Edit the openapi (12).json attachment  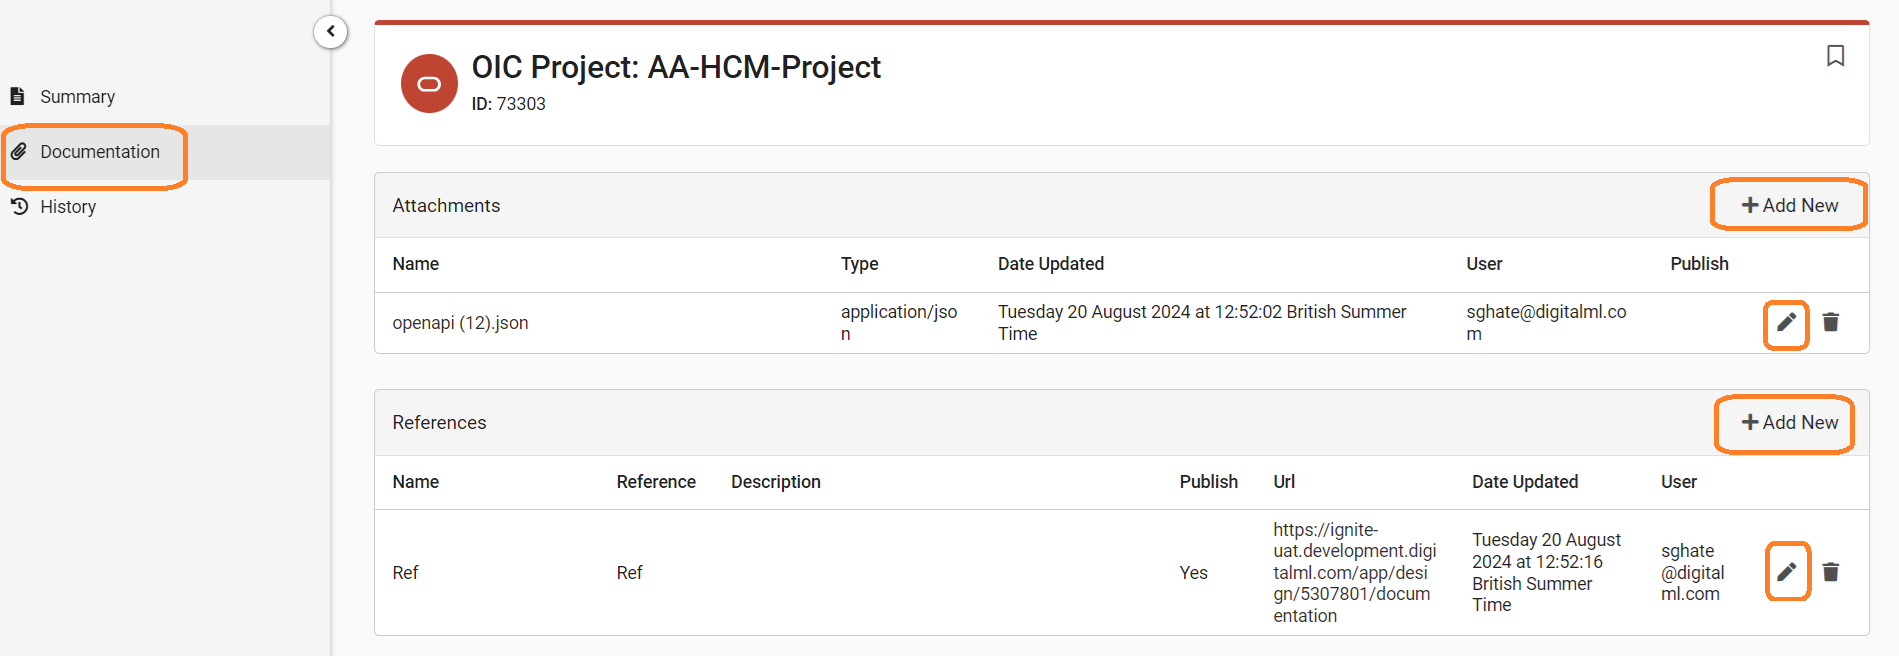pyautogui.click(x=1786, y=323)
